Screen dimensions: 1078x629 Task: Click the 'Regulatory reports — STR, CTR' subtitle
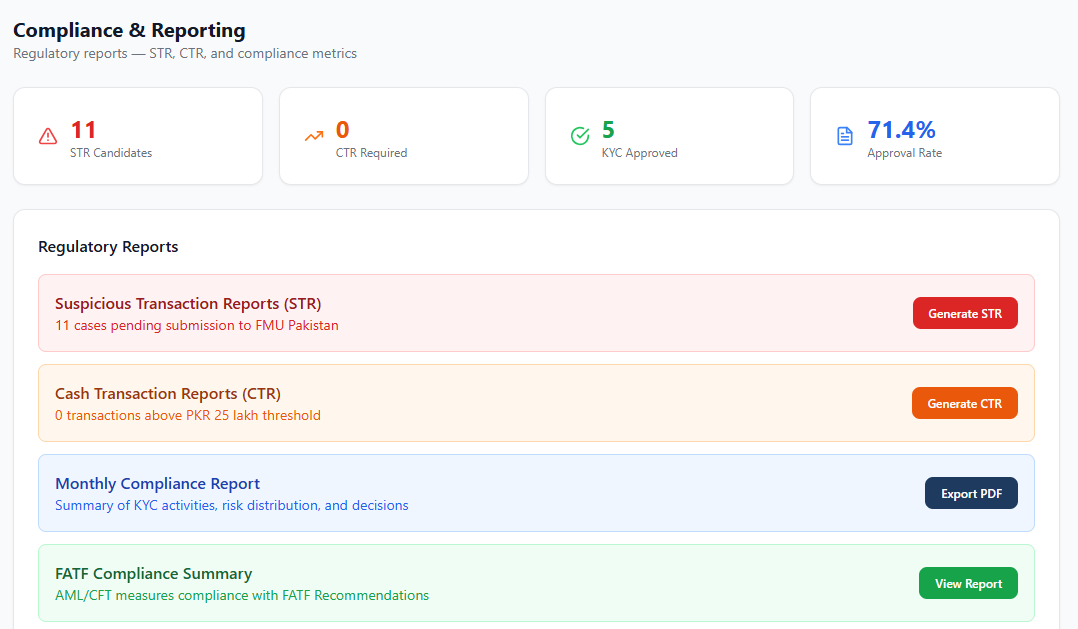(185, 54)
